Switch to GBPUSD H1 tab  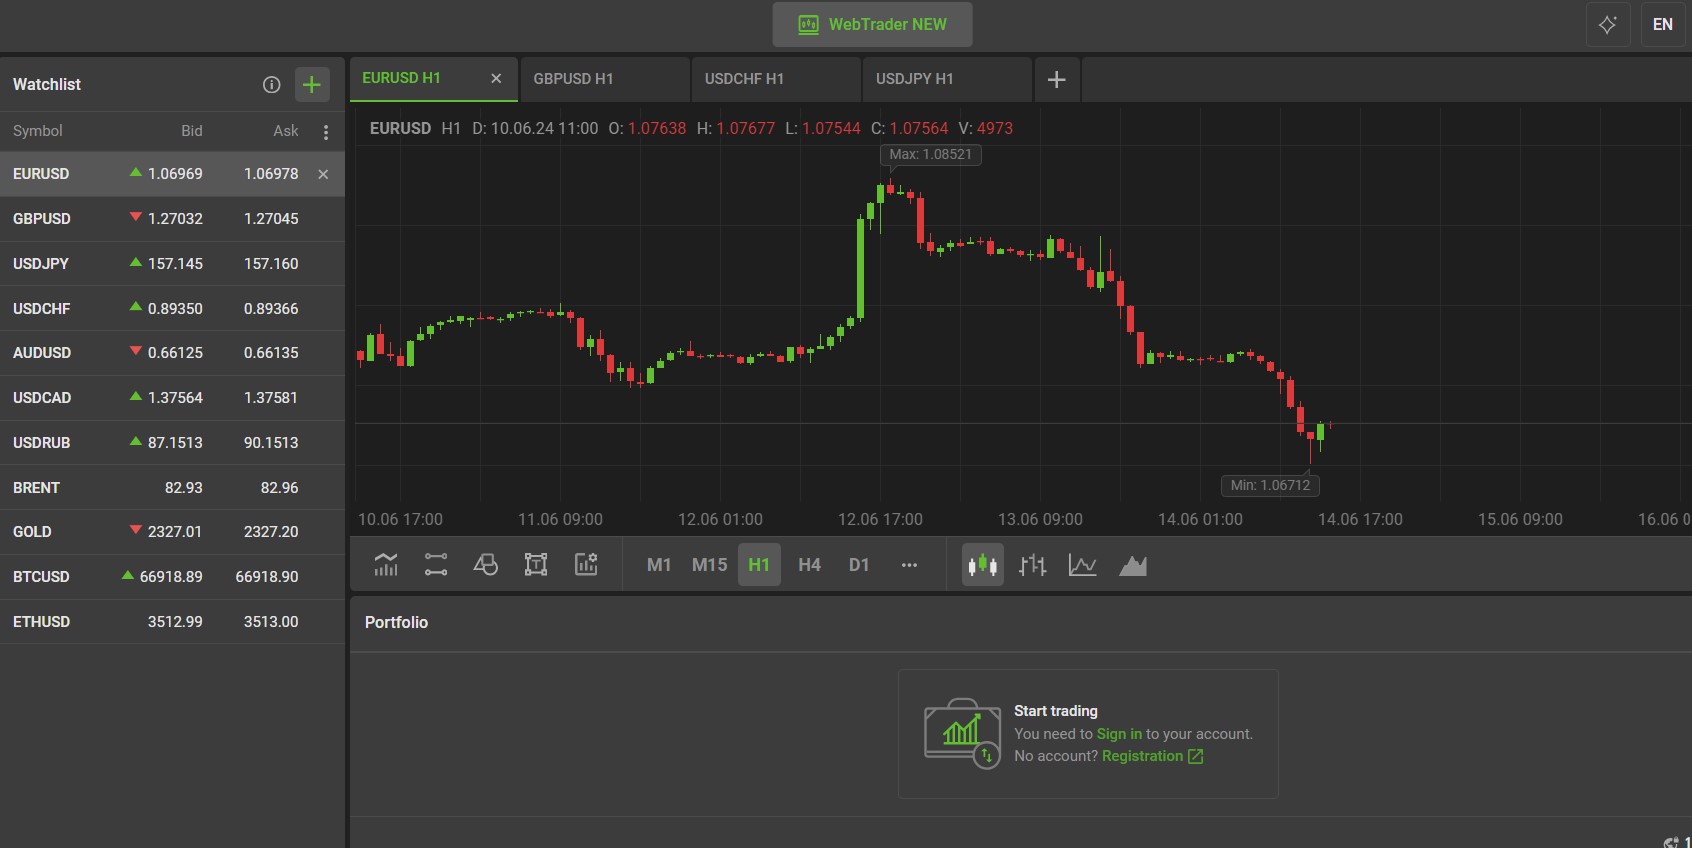pyautogui.click(x=605, y=79)
